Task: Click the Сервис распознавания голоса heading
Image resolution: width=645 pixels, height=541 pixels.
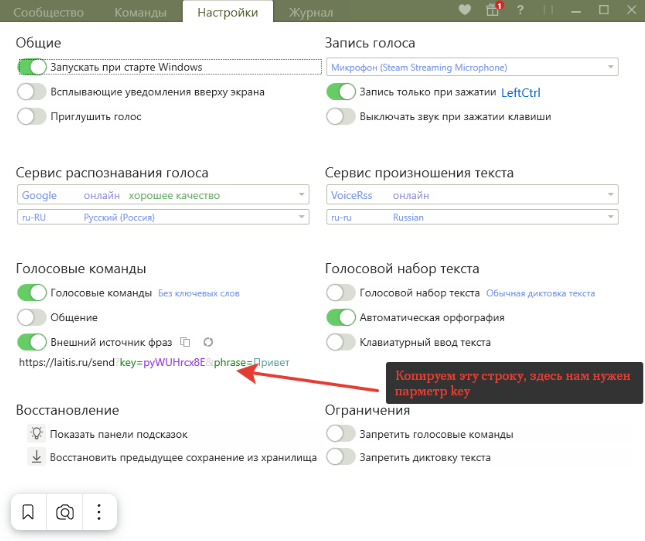Action: pos(112,173)
